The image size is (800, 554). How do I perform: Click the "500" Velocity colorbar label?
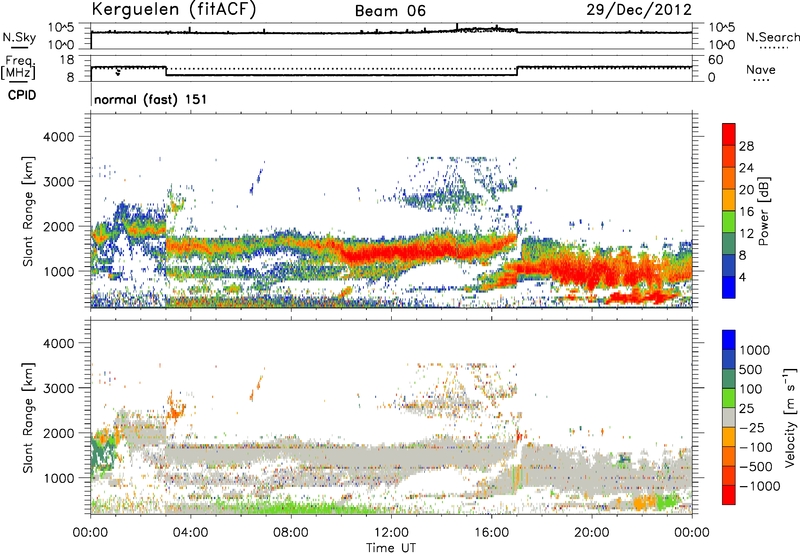(752, 369)
